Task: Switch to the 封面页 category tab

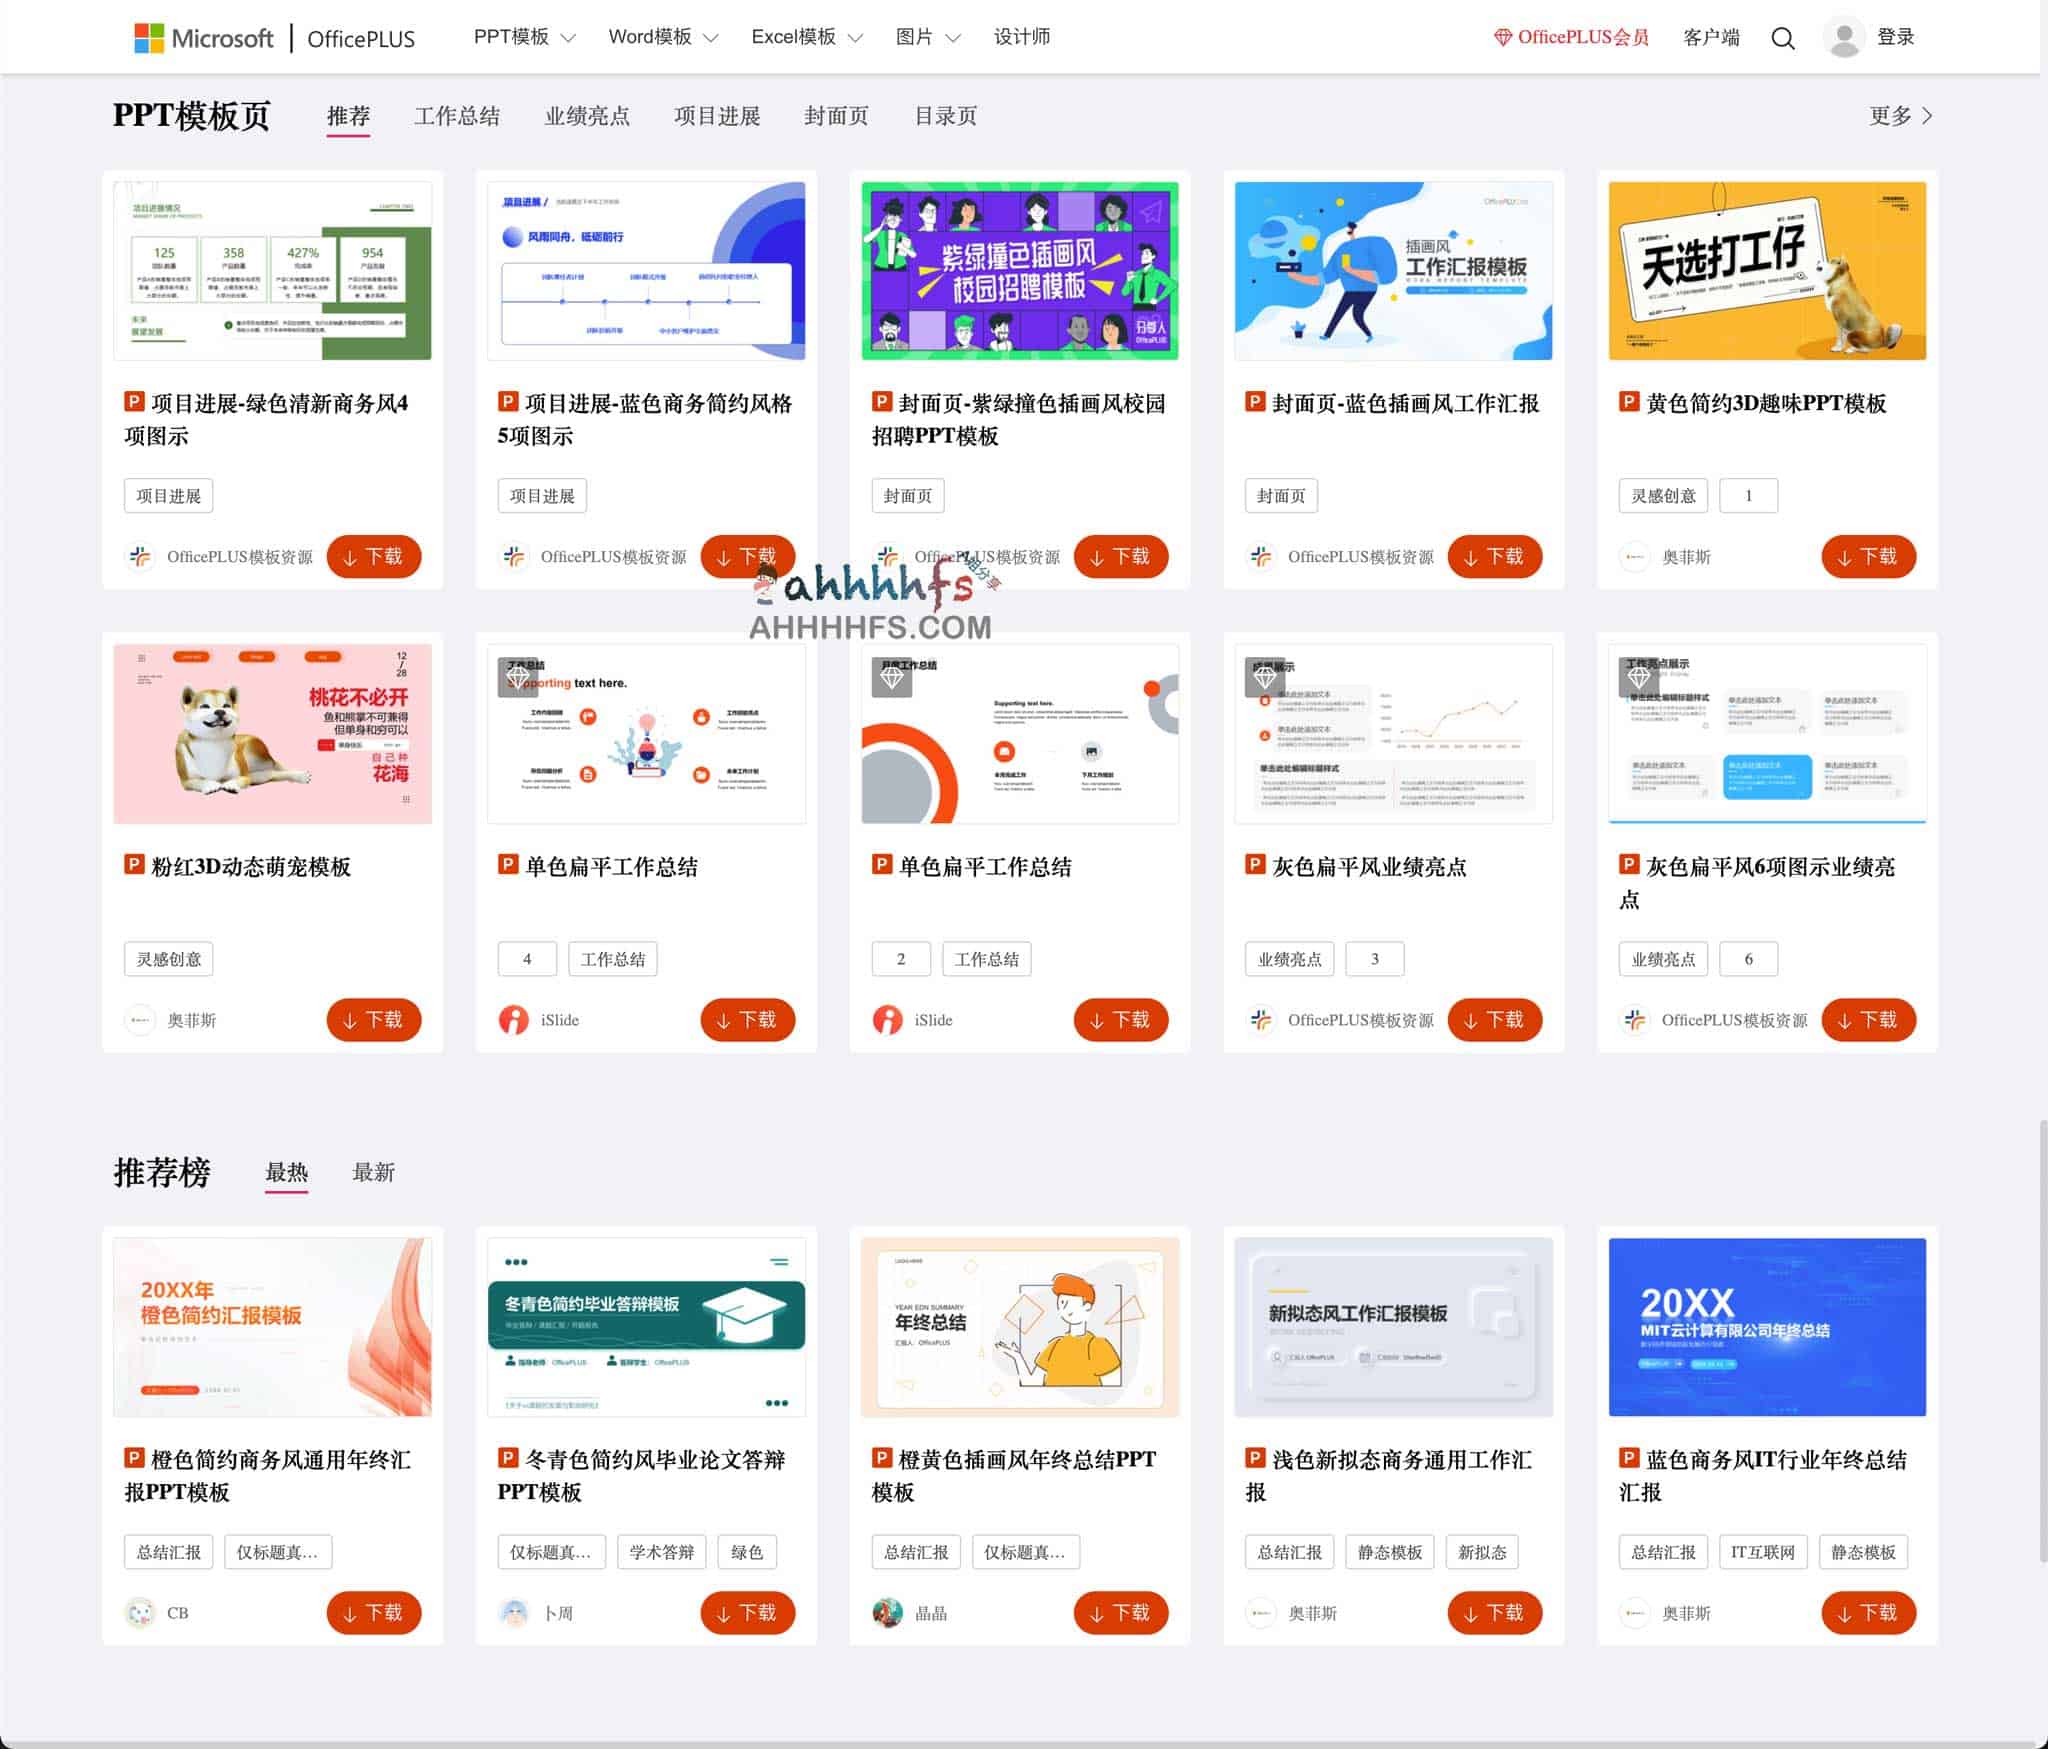Action: 837,116
